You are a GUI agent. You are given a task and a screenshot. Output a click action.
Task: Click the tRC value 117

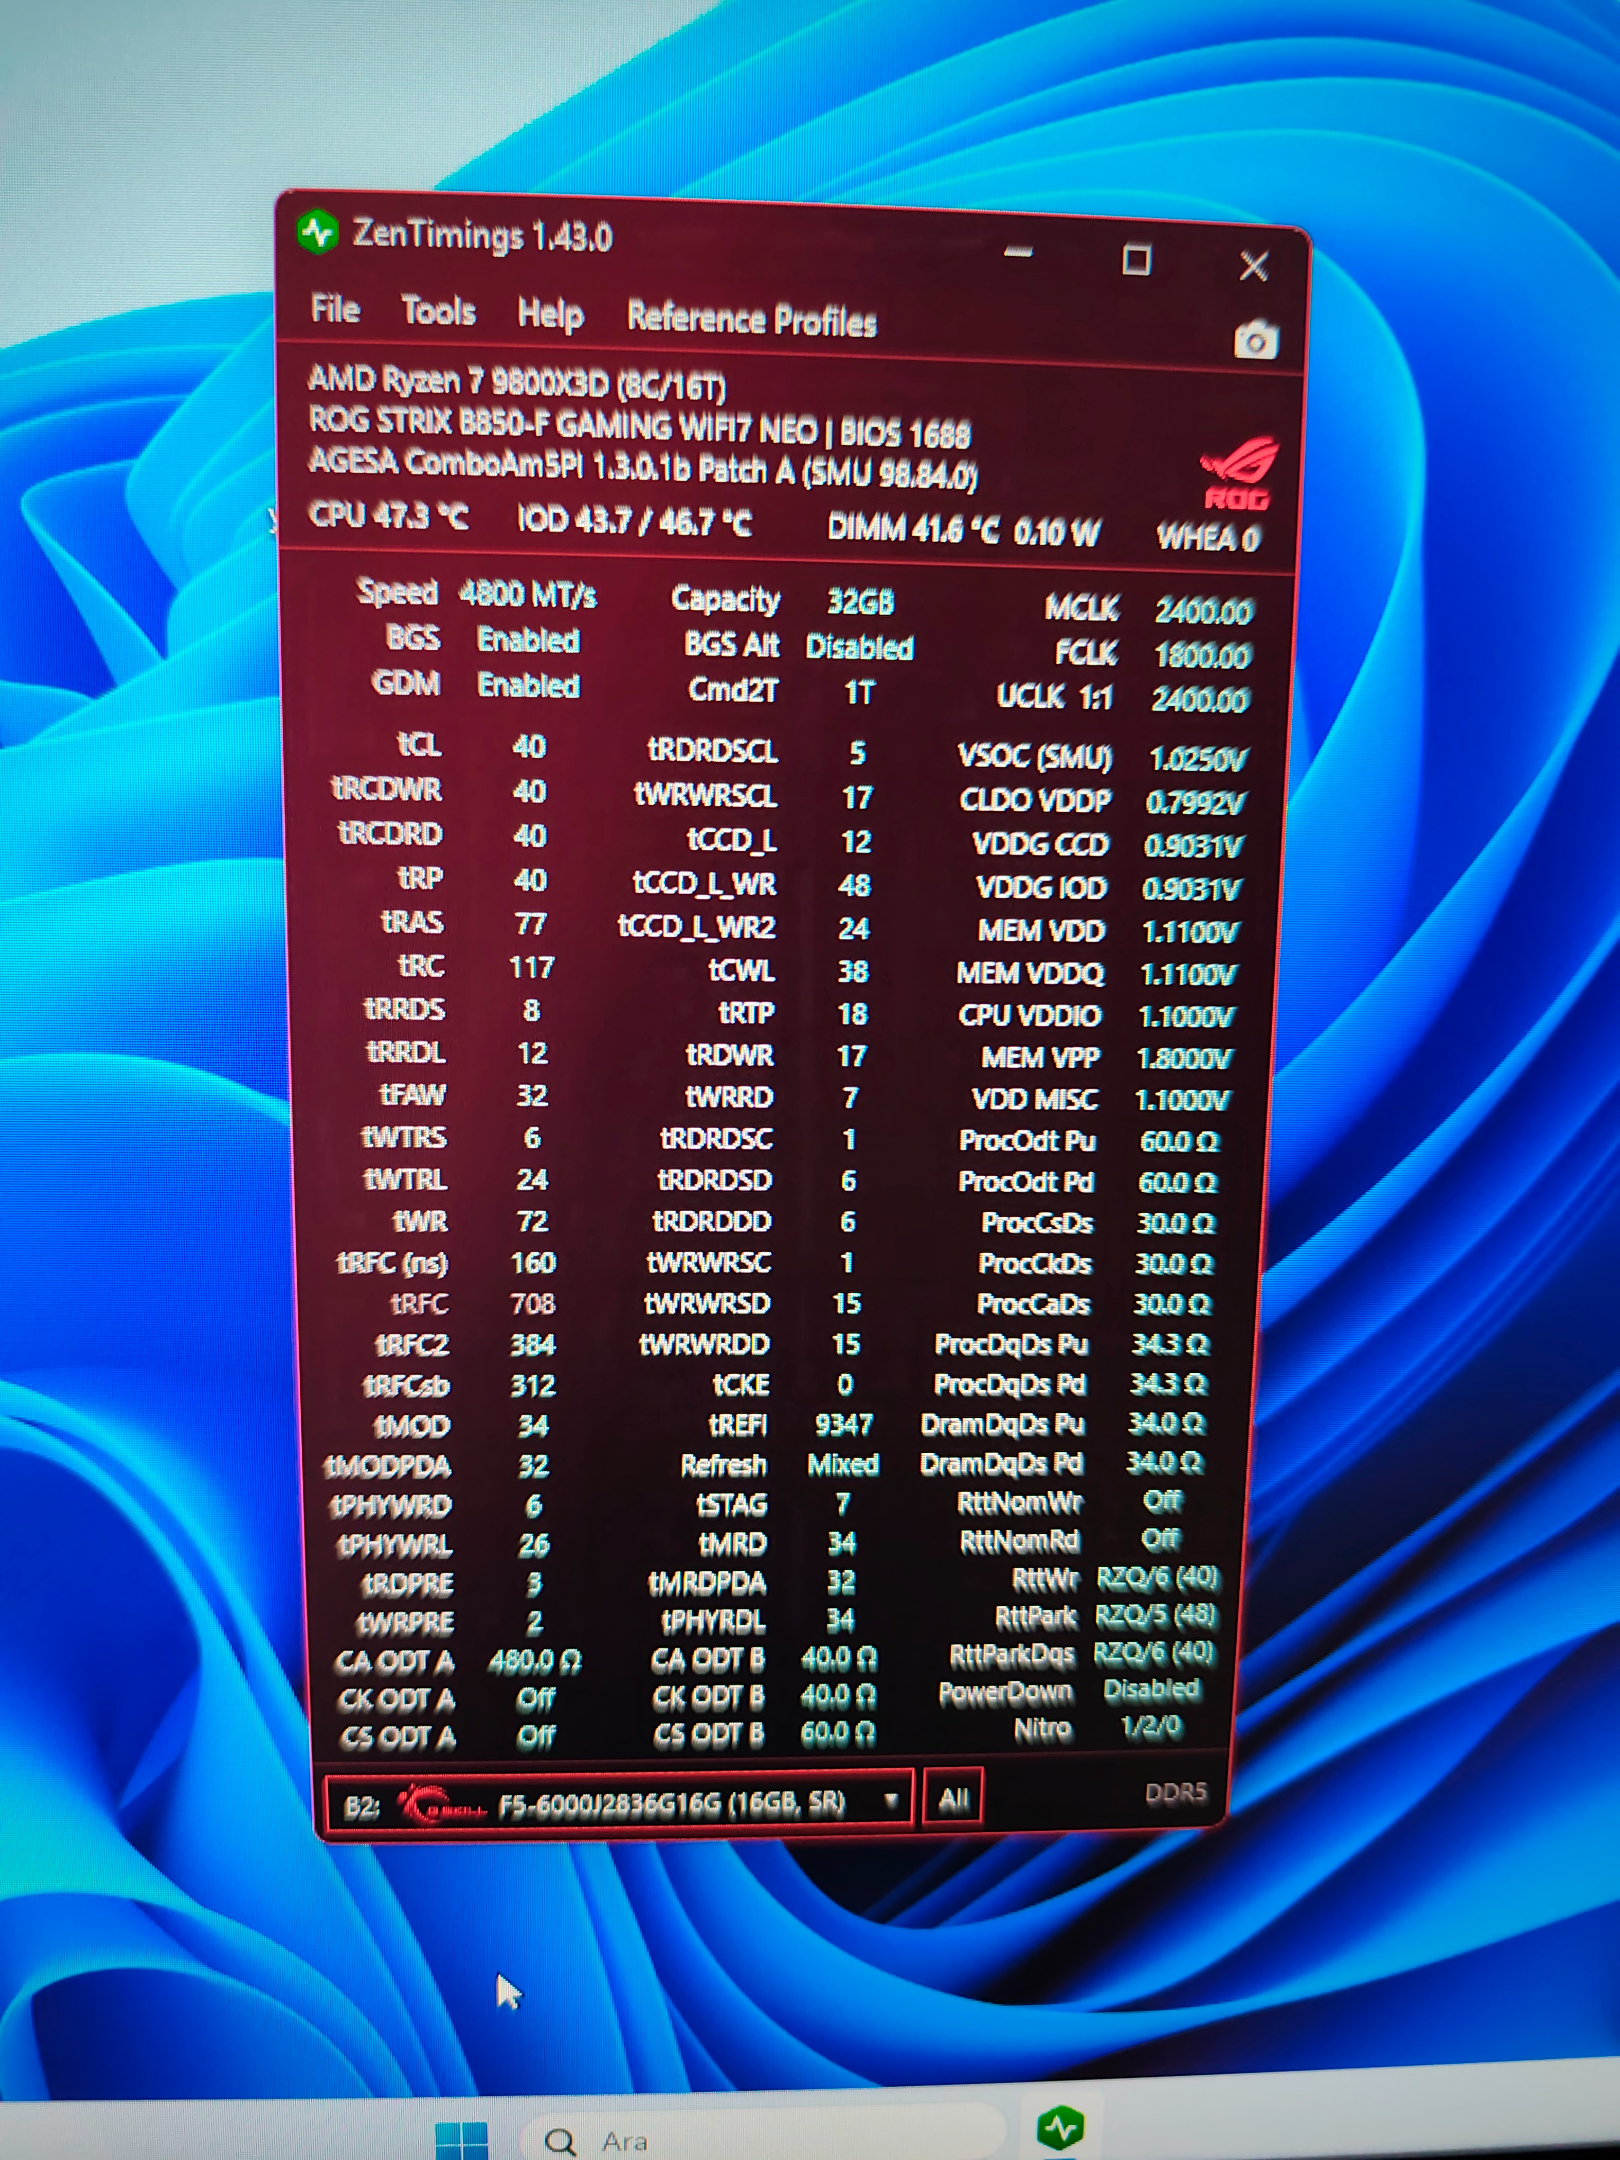click(531, 967)
